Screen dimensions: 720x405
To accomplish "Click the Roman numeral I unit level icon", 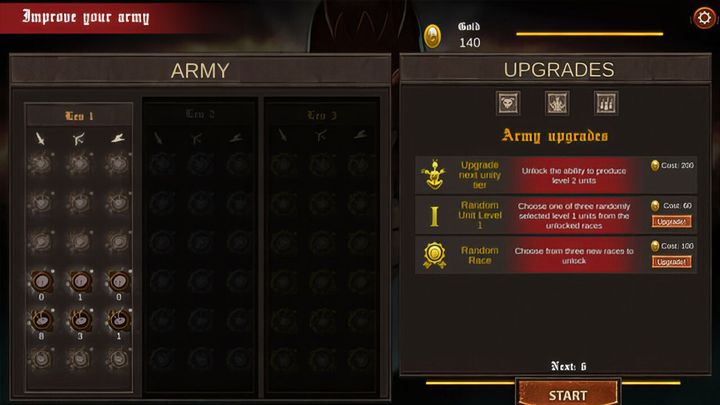I will coord(434,216).
